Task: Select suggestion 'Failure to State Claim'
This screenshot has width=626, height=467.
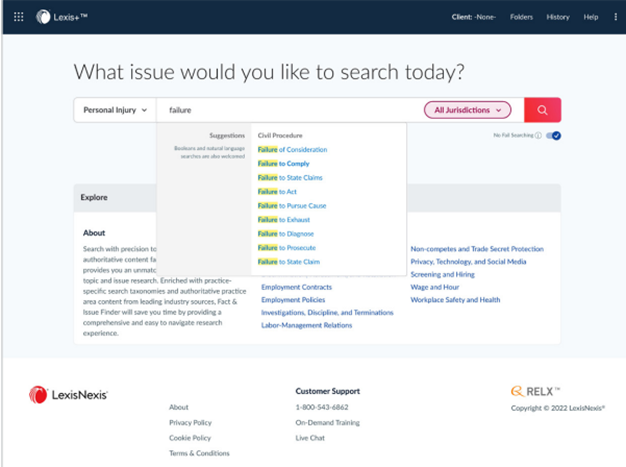Action: pos(289,261)
